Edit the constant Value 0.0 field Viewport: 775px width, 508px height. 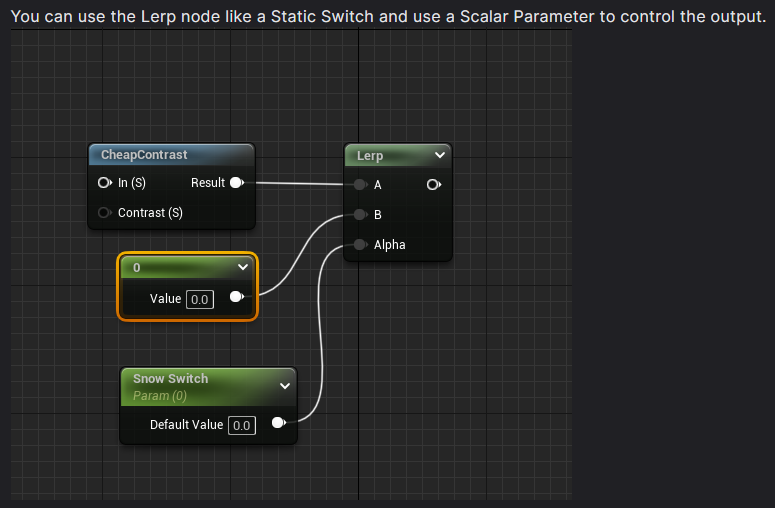pos(200,299)
